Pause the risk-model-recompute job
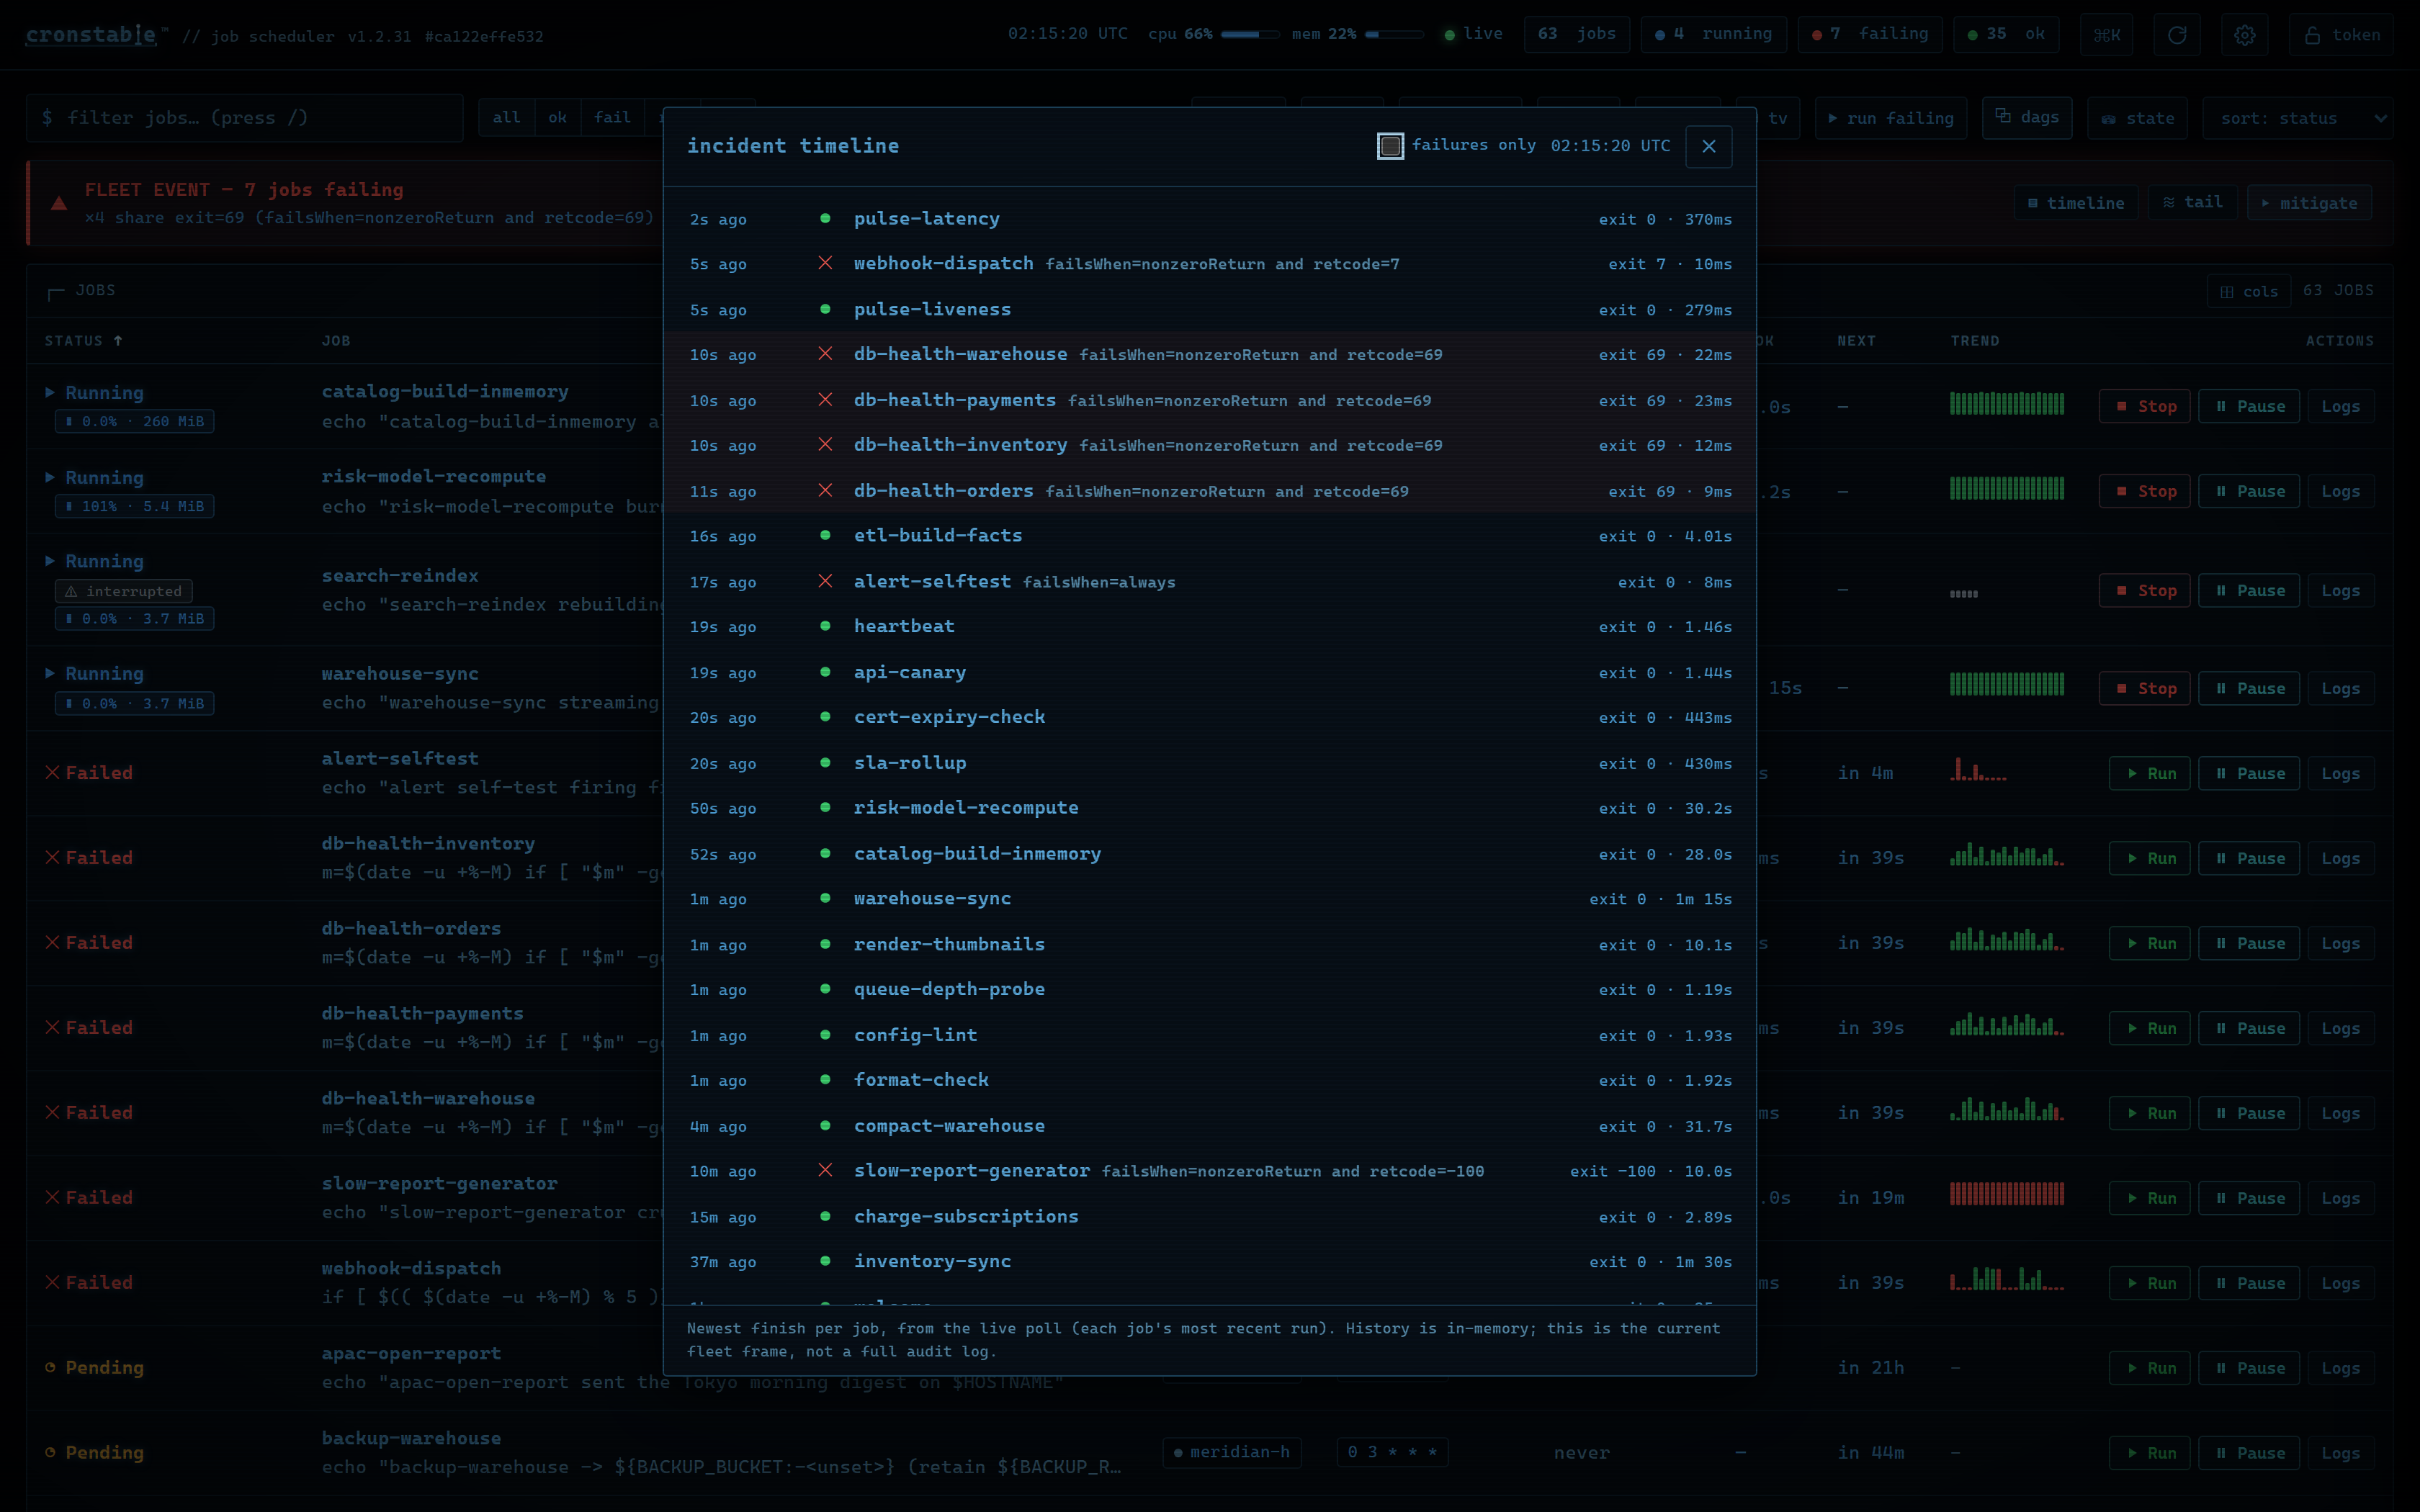Viewport: 2420px width, 1512px height. 2249,492
